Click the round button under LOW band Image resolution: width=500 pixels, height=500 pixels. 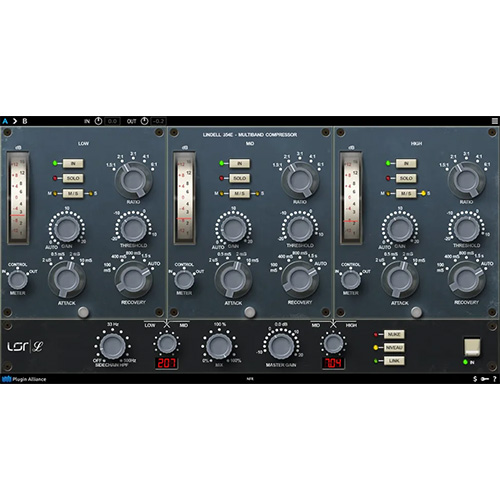click(x=83, y=312)
